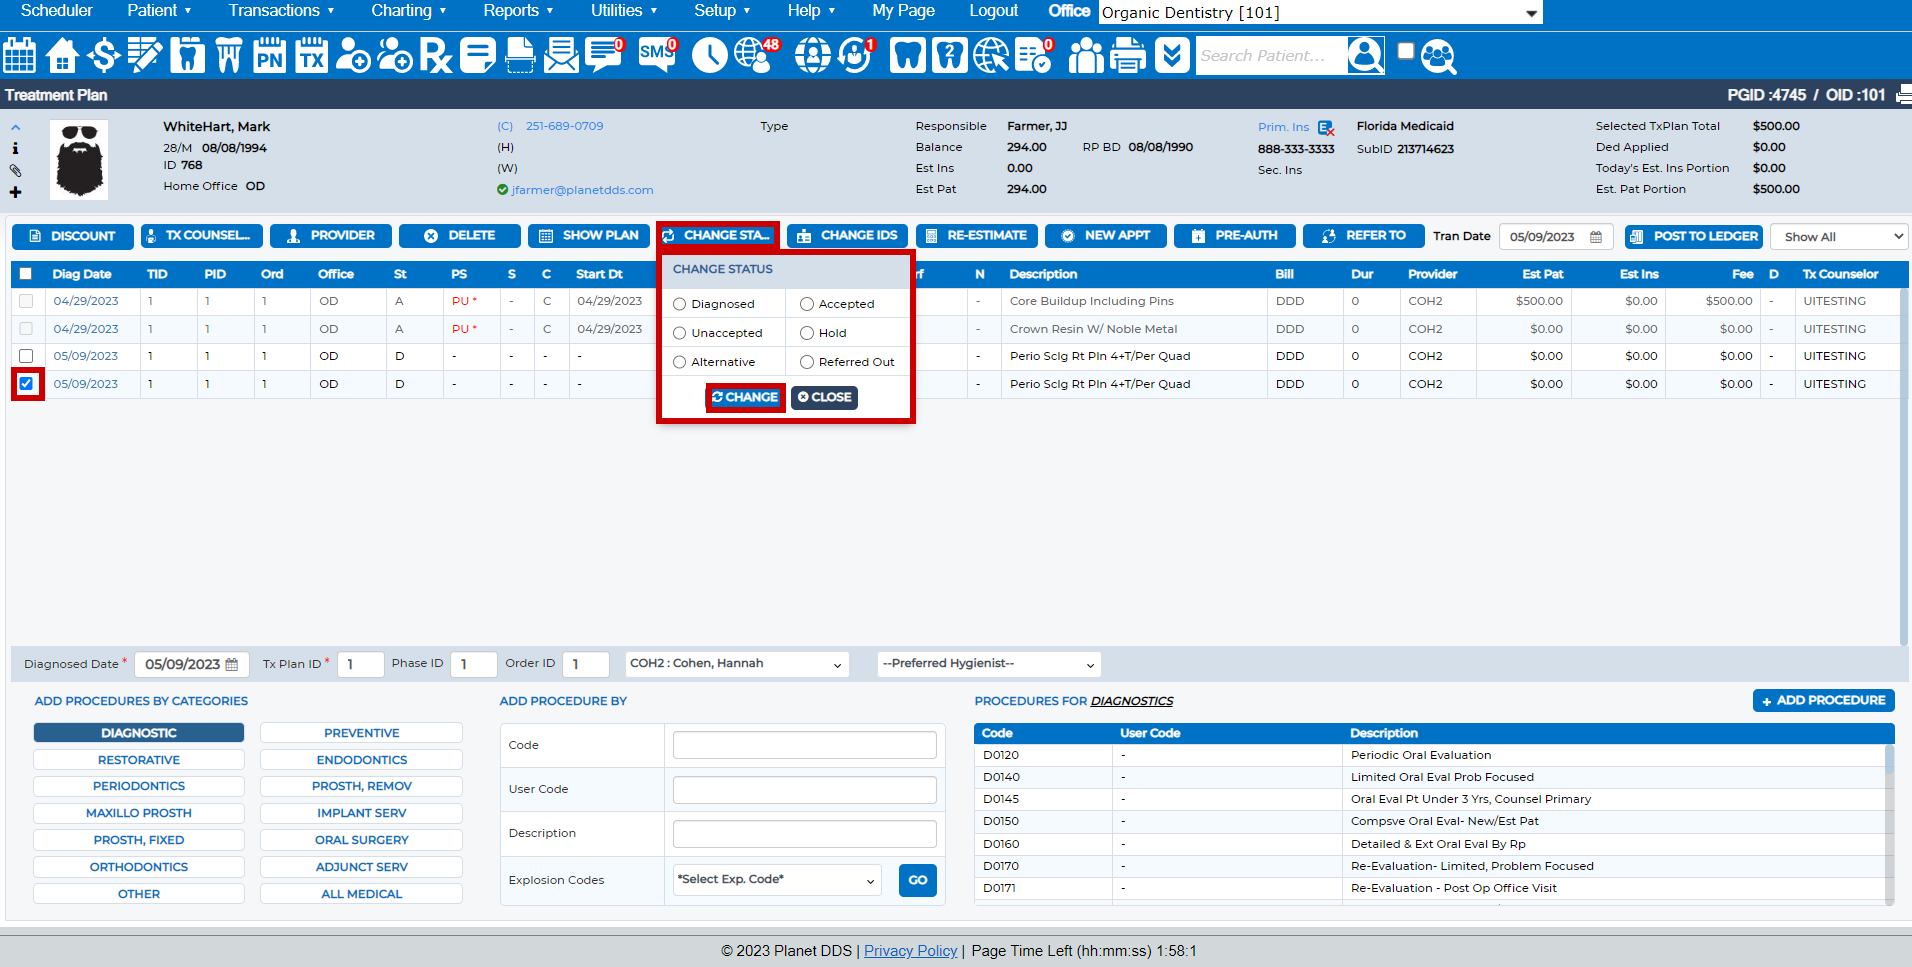The height and width of the screenshot is (967, 1912).
Task: Click the Change button in status popup
Action: [x=745, y=397]
